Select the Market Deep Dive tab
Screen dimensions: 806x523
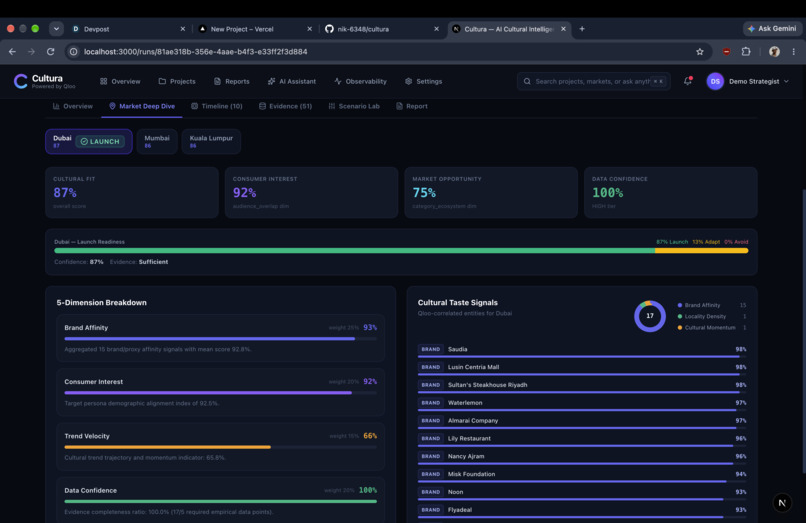pos(142,106)
